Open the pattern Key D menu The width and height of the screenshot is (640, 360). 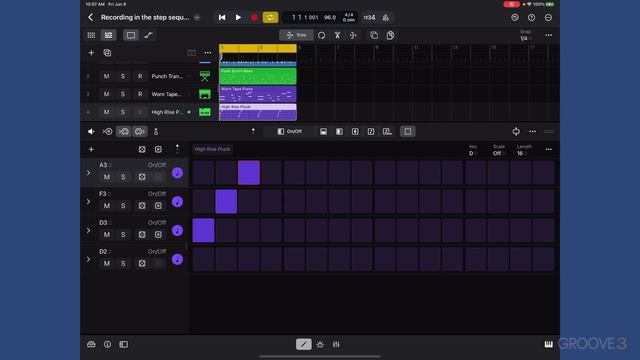[473, 150]
